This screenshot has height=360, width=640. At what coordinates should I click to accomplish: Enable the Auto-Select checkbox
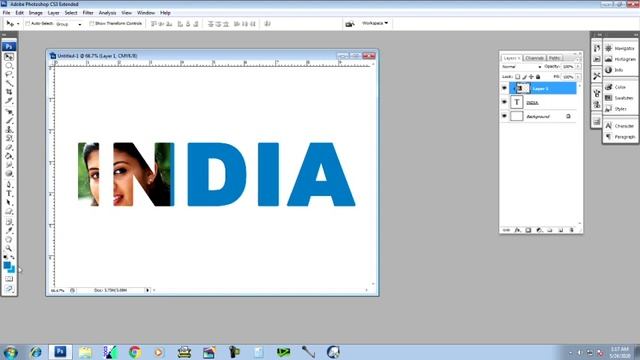point(28,24)
